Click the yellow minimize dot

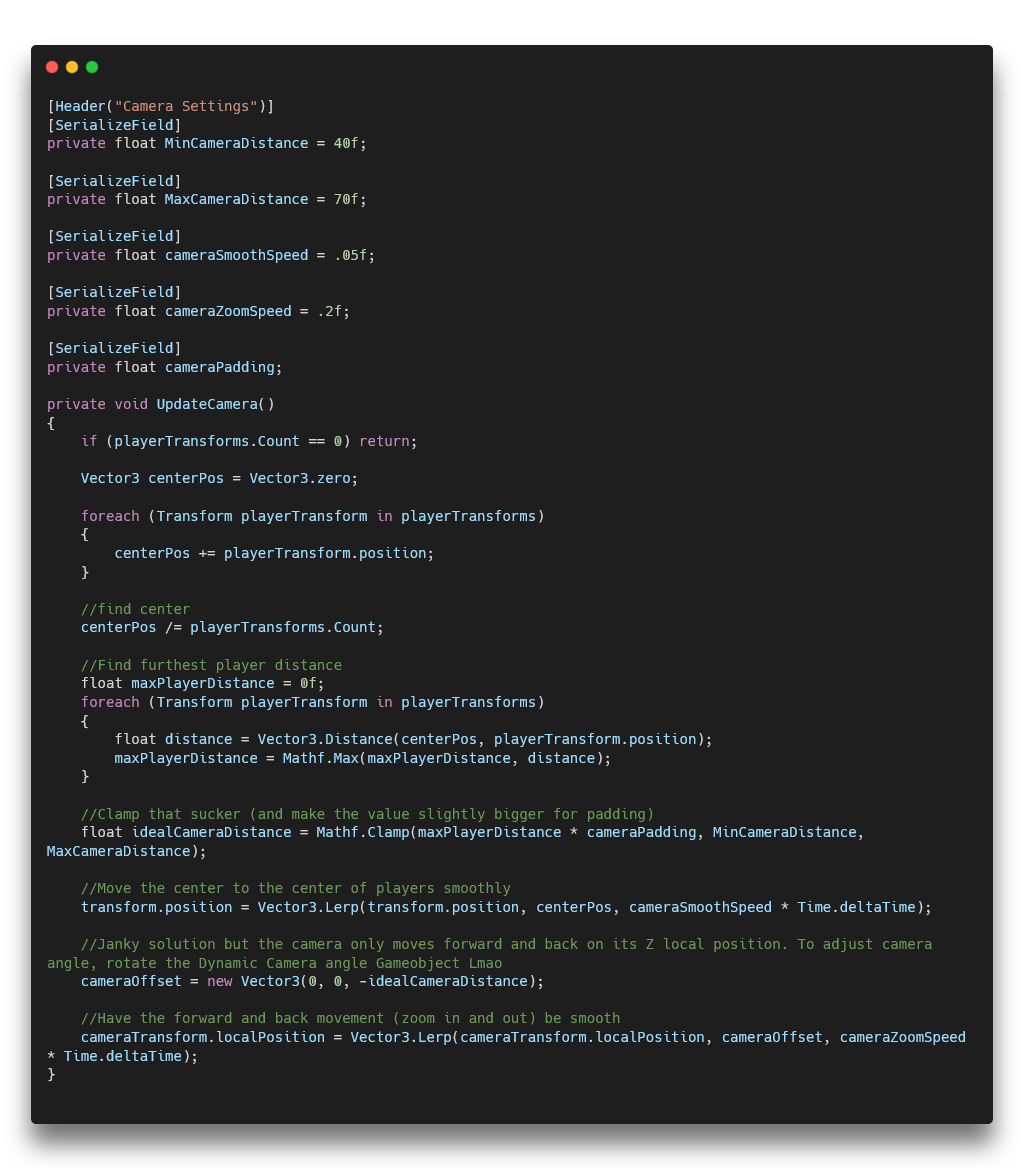pyautogui.click(x=72, y=67)
